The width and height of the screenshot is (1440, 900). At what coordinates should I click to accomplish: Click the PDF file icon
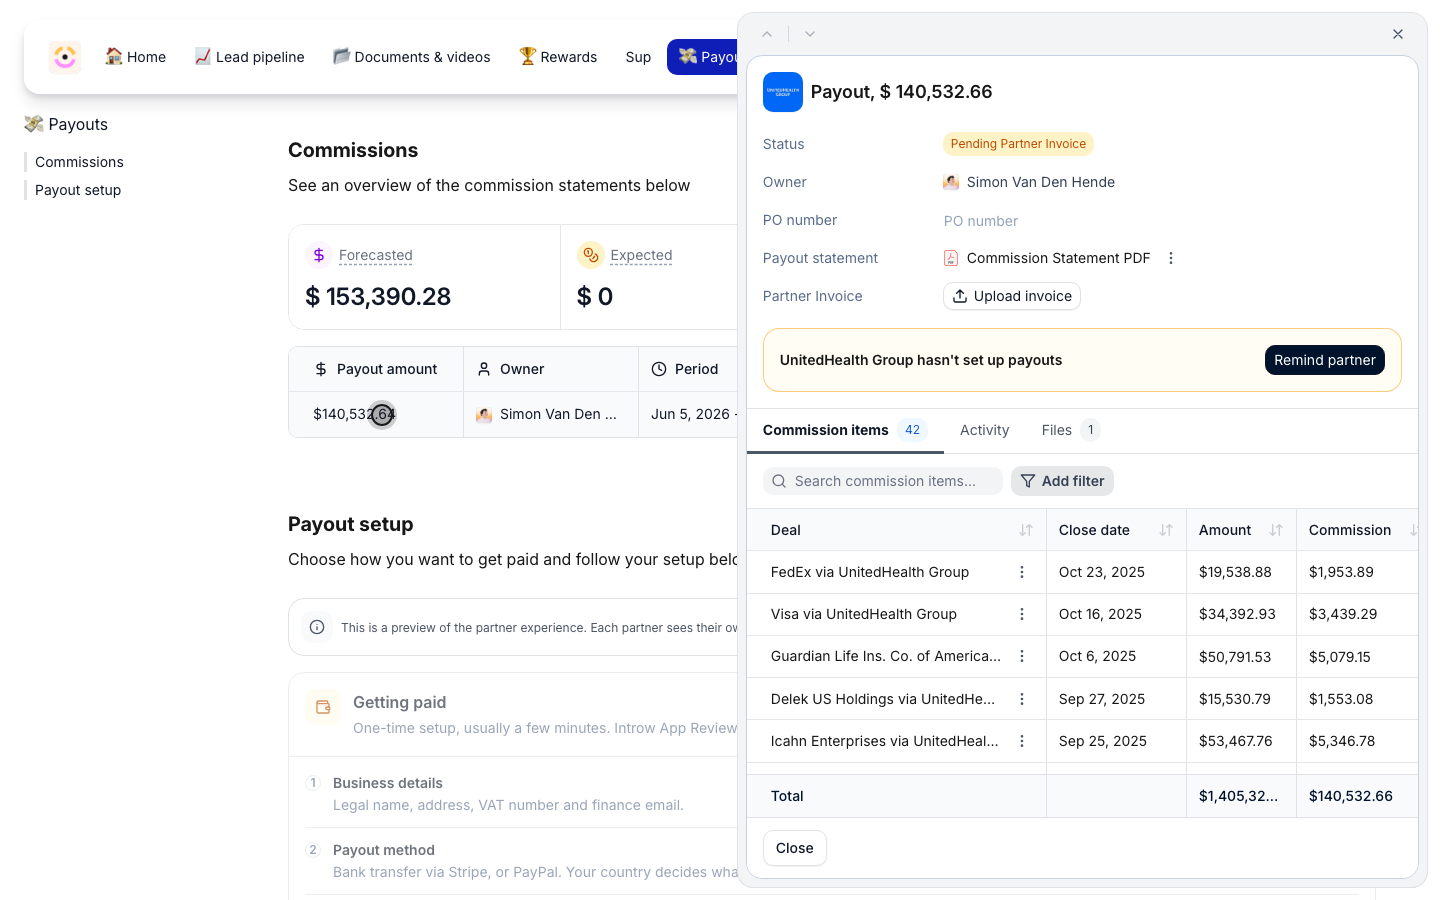[x=951, y=258]
